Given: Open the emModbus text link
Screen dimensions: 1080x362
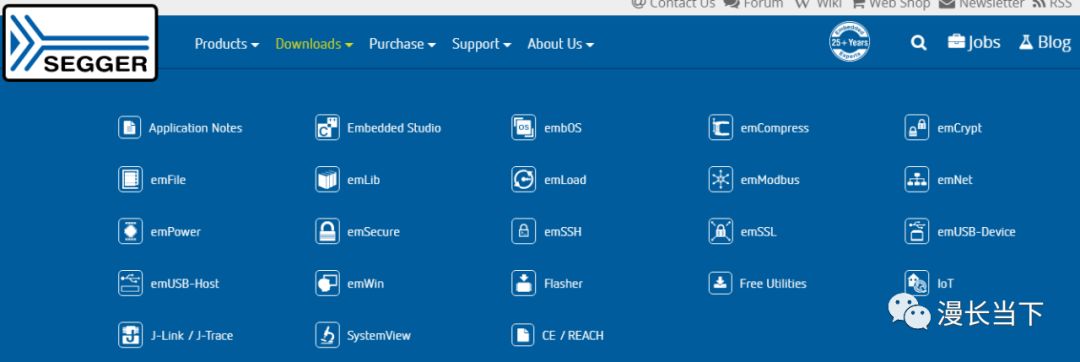Looking at the screenshot, I should click(770, 180).
